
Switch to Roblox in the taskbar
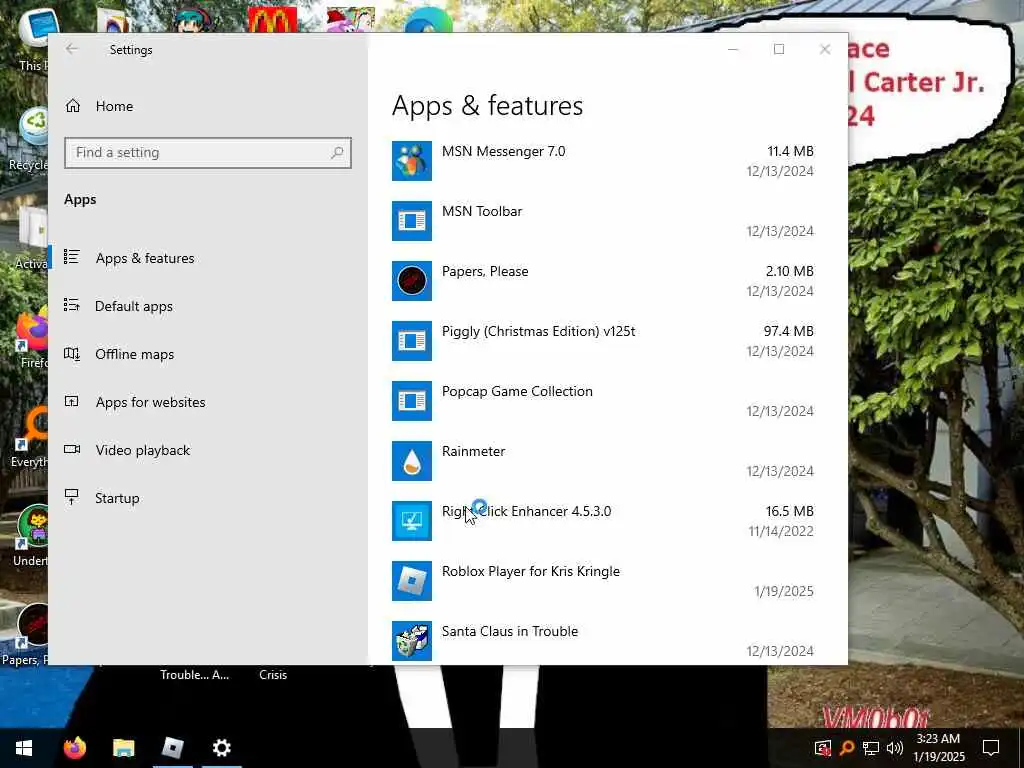click(172, 748)
